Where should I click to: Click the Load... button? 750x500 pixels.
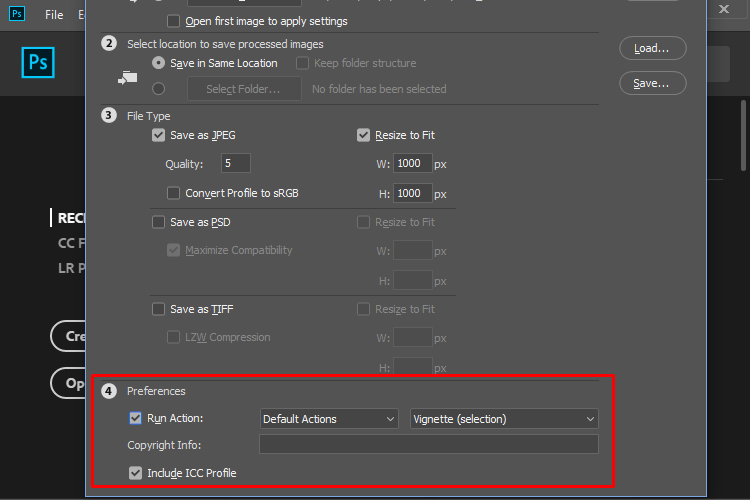pyautogui.click(x=652, y=48)
